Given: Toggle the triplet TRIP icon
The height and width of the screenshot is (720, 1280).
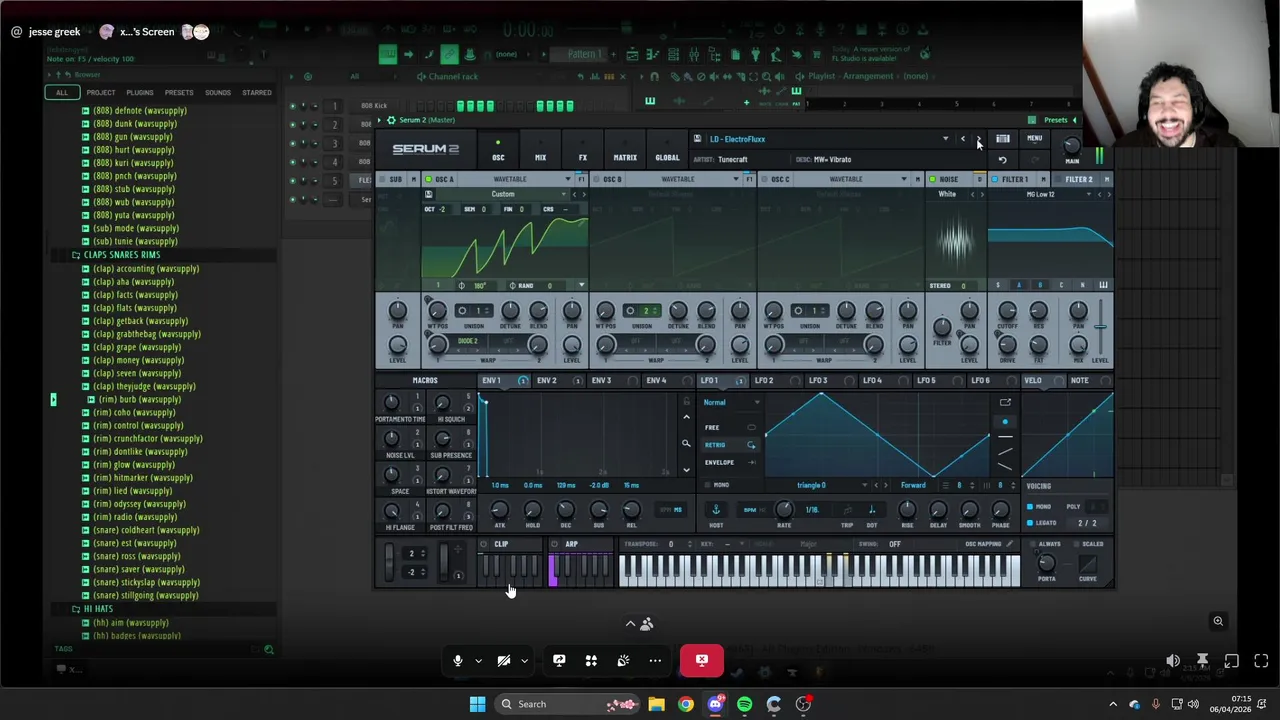Looking at the screenshot, I should 847,510.
